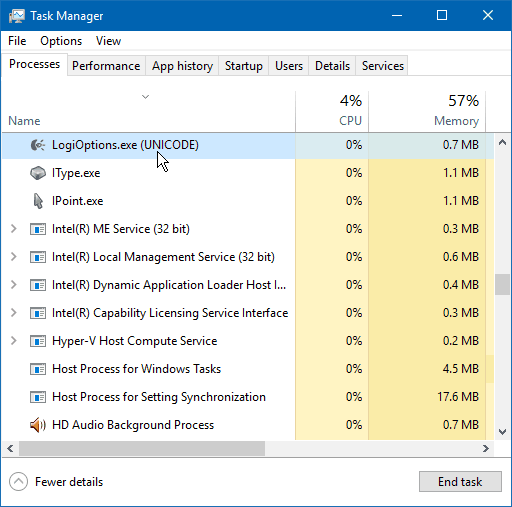The height and width of the screenshot is (507, 512).
Task: Click the Intel(R) Local Management Service icon
Action: point(38,257)
